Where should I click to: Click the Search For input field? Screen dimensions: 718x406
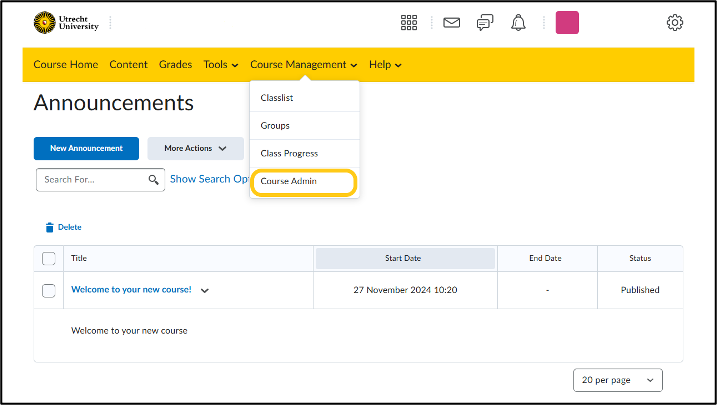click(100, 180)
